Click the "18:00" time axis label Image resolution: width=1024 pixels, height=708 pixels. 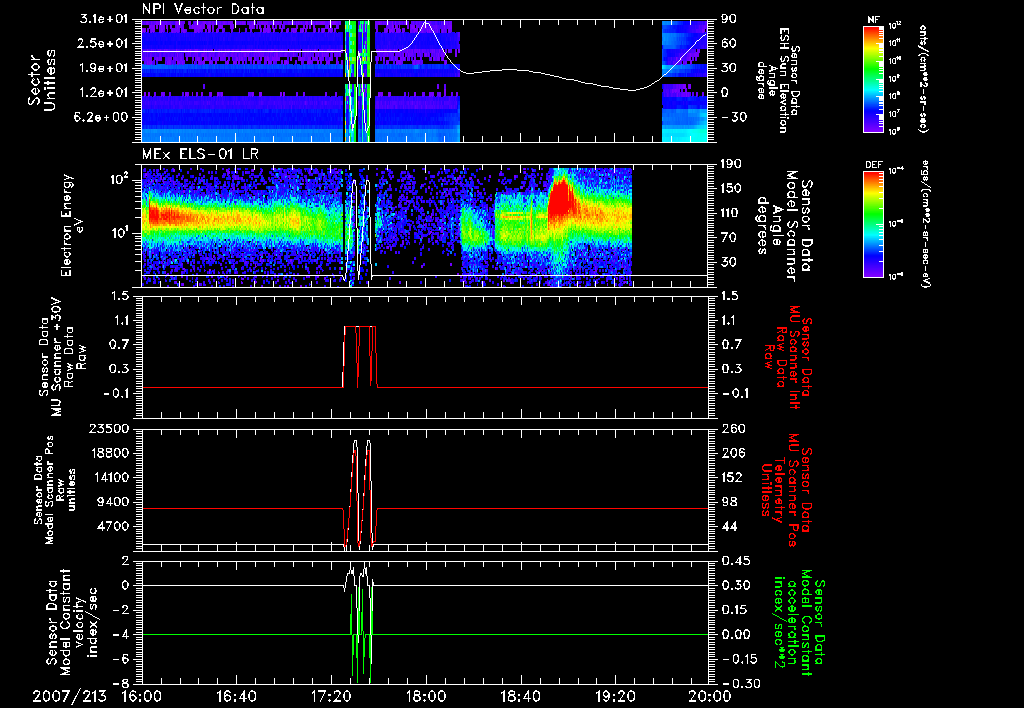click(x=426, y=696)
